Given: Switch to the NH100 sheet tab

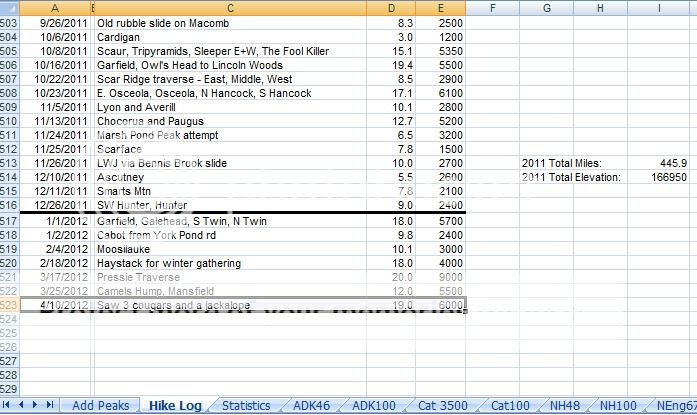Looking at the screenshot, I should click(x=618, y=406).
